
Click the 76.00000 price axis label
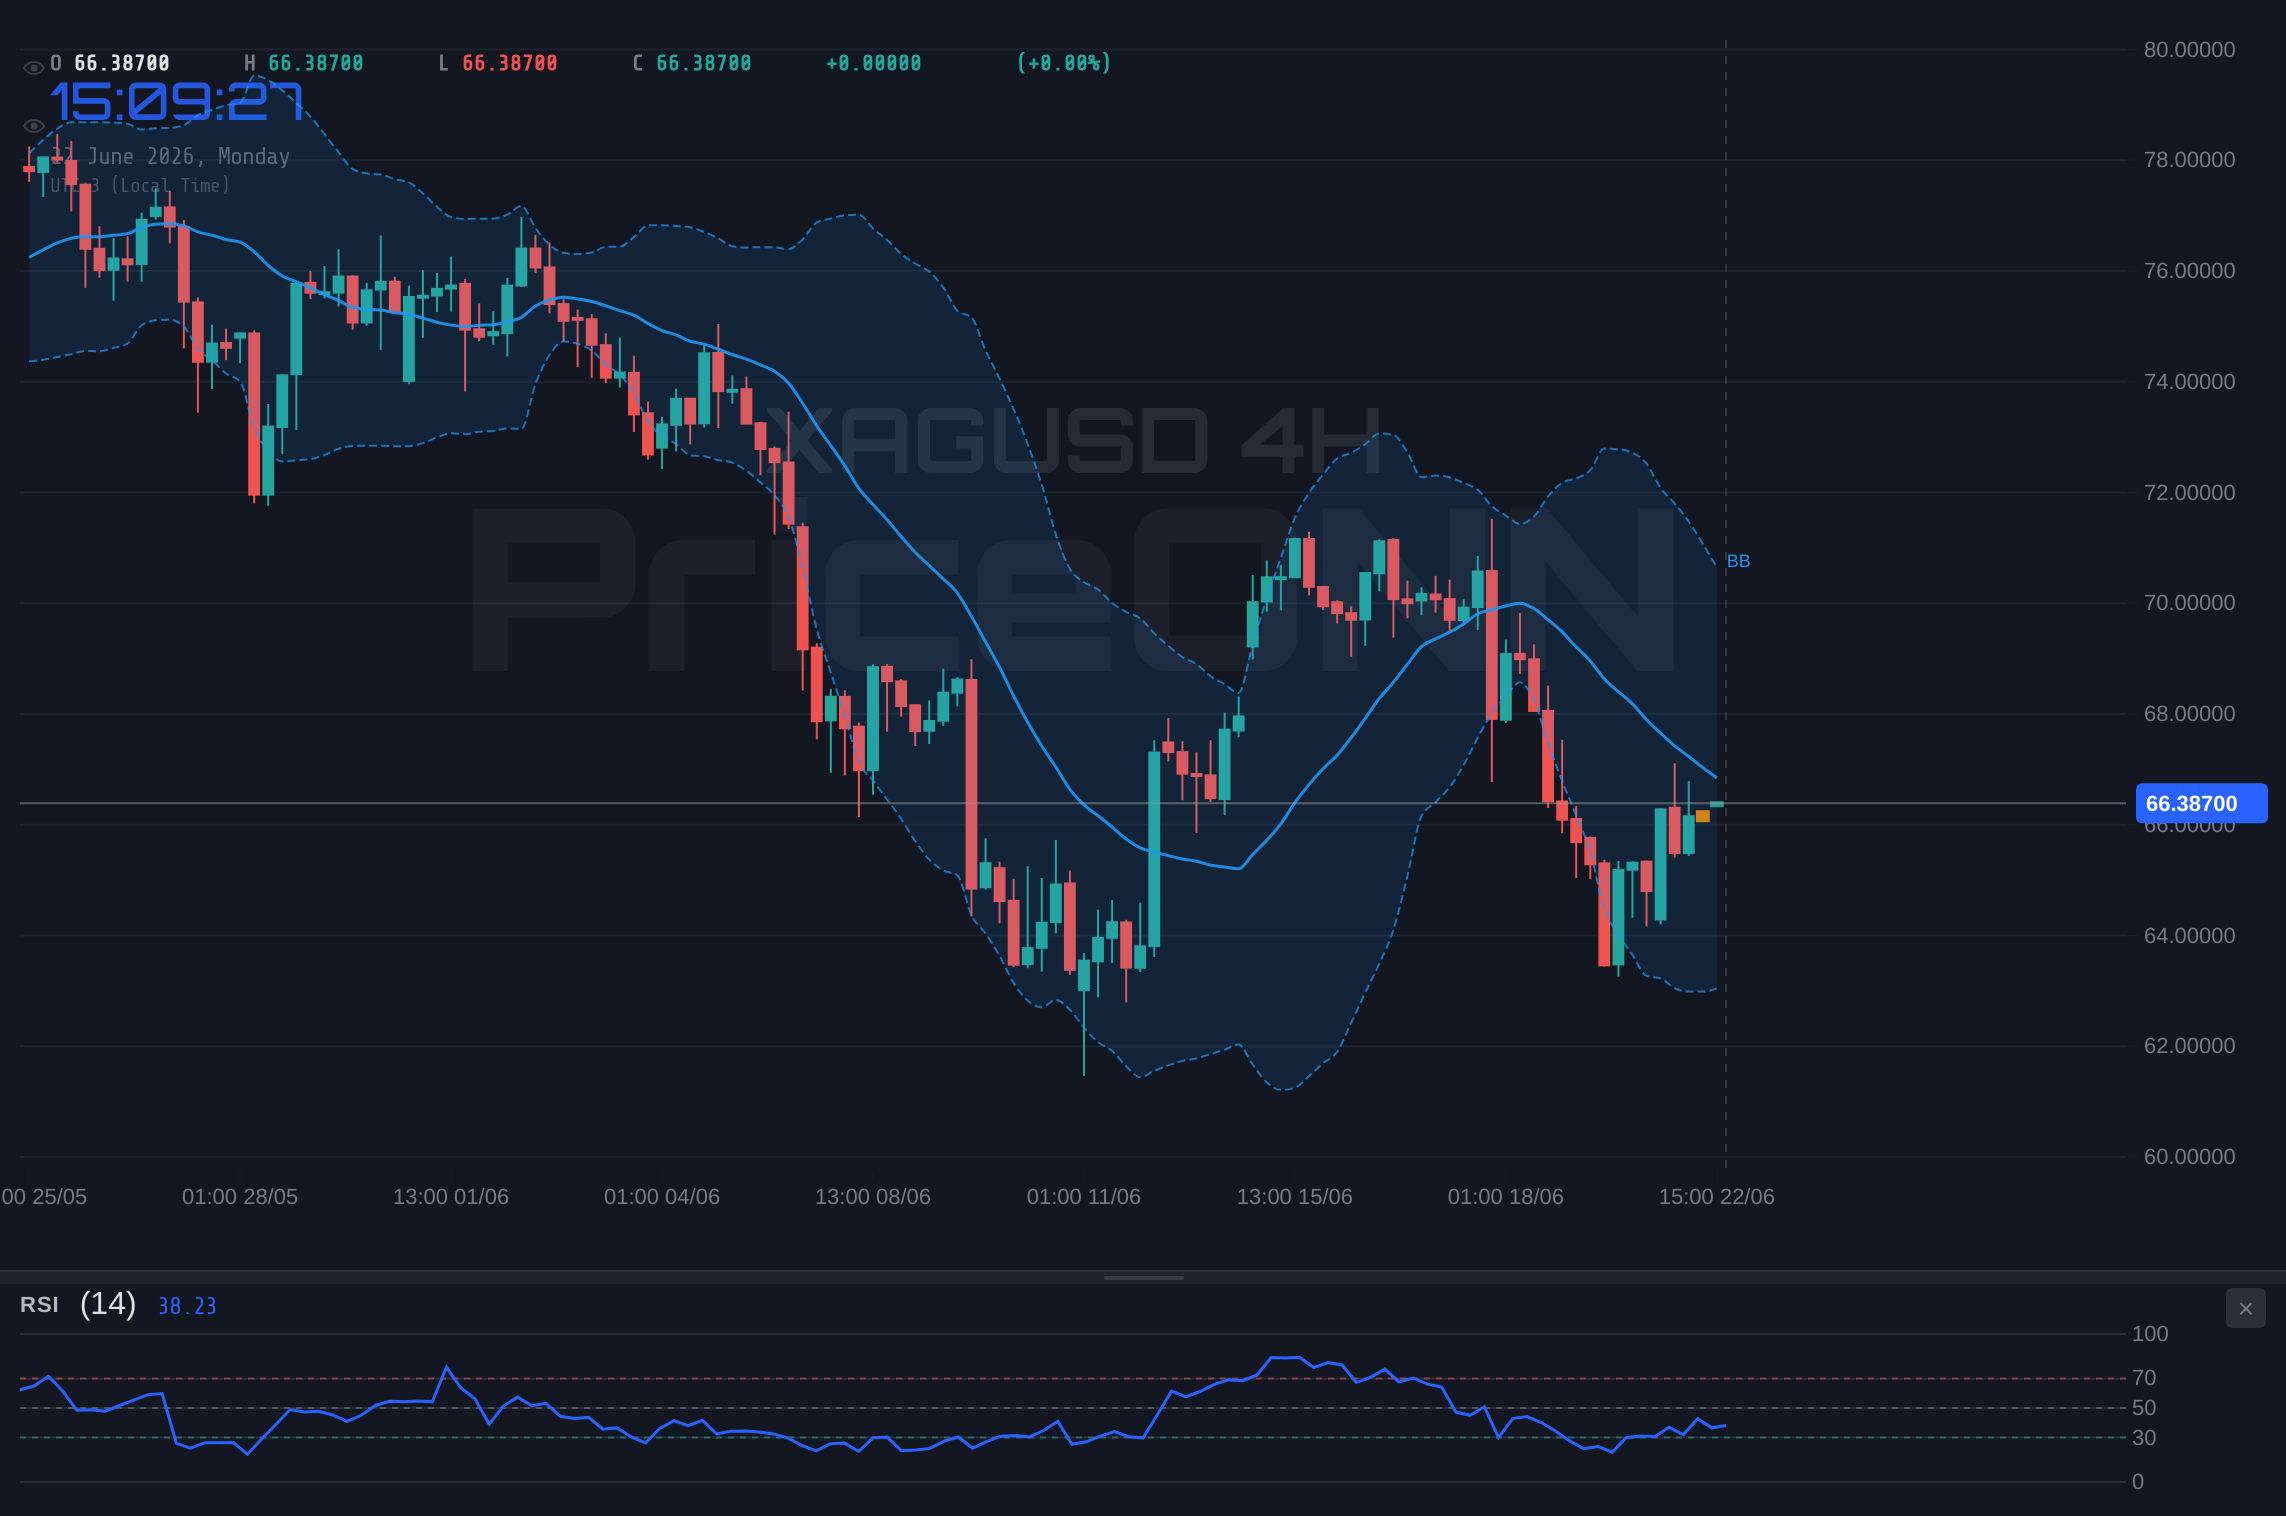click(x=2189, y=271)
